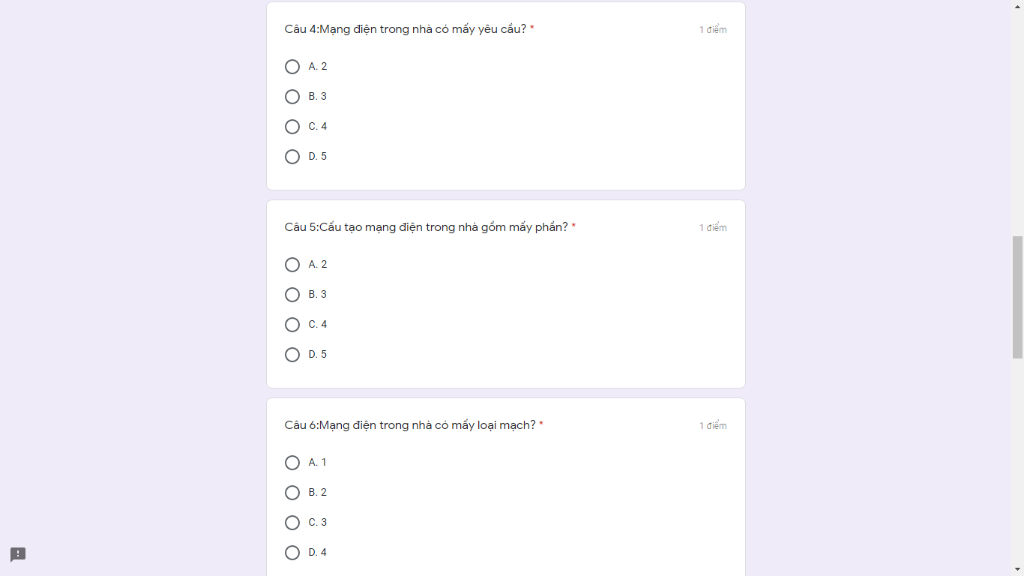Image resolution: width=1024 pixels, height=576 pixels.
Task: Pick answer C. 3 for Câu 6
Action: (x=292, y=523)
